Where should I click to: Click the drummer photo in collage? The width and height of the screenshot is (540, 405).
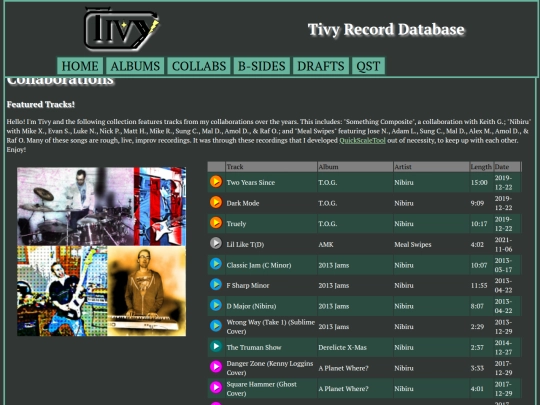pyautogui.click(x=75, y=206)
